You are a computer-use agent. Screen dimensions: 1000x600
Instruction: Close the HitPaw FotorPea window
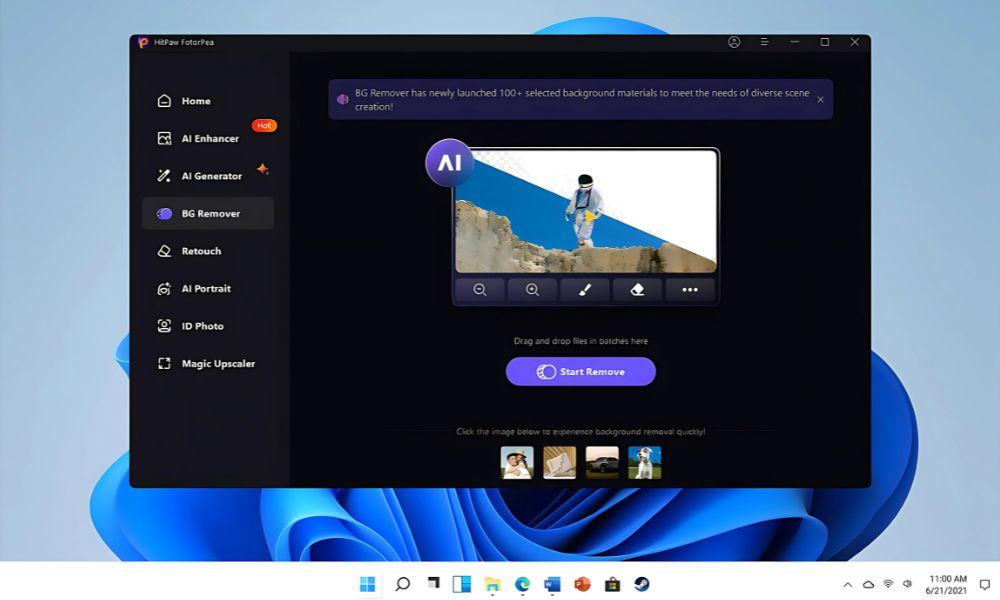[x=855, y=42]
